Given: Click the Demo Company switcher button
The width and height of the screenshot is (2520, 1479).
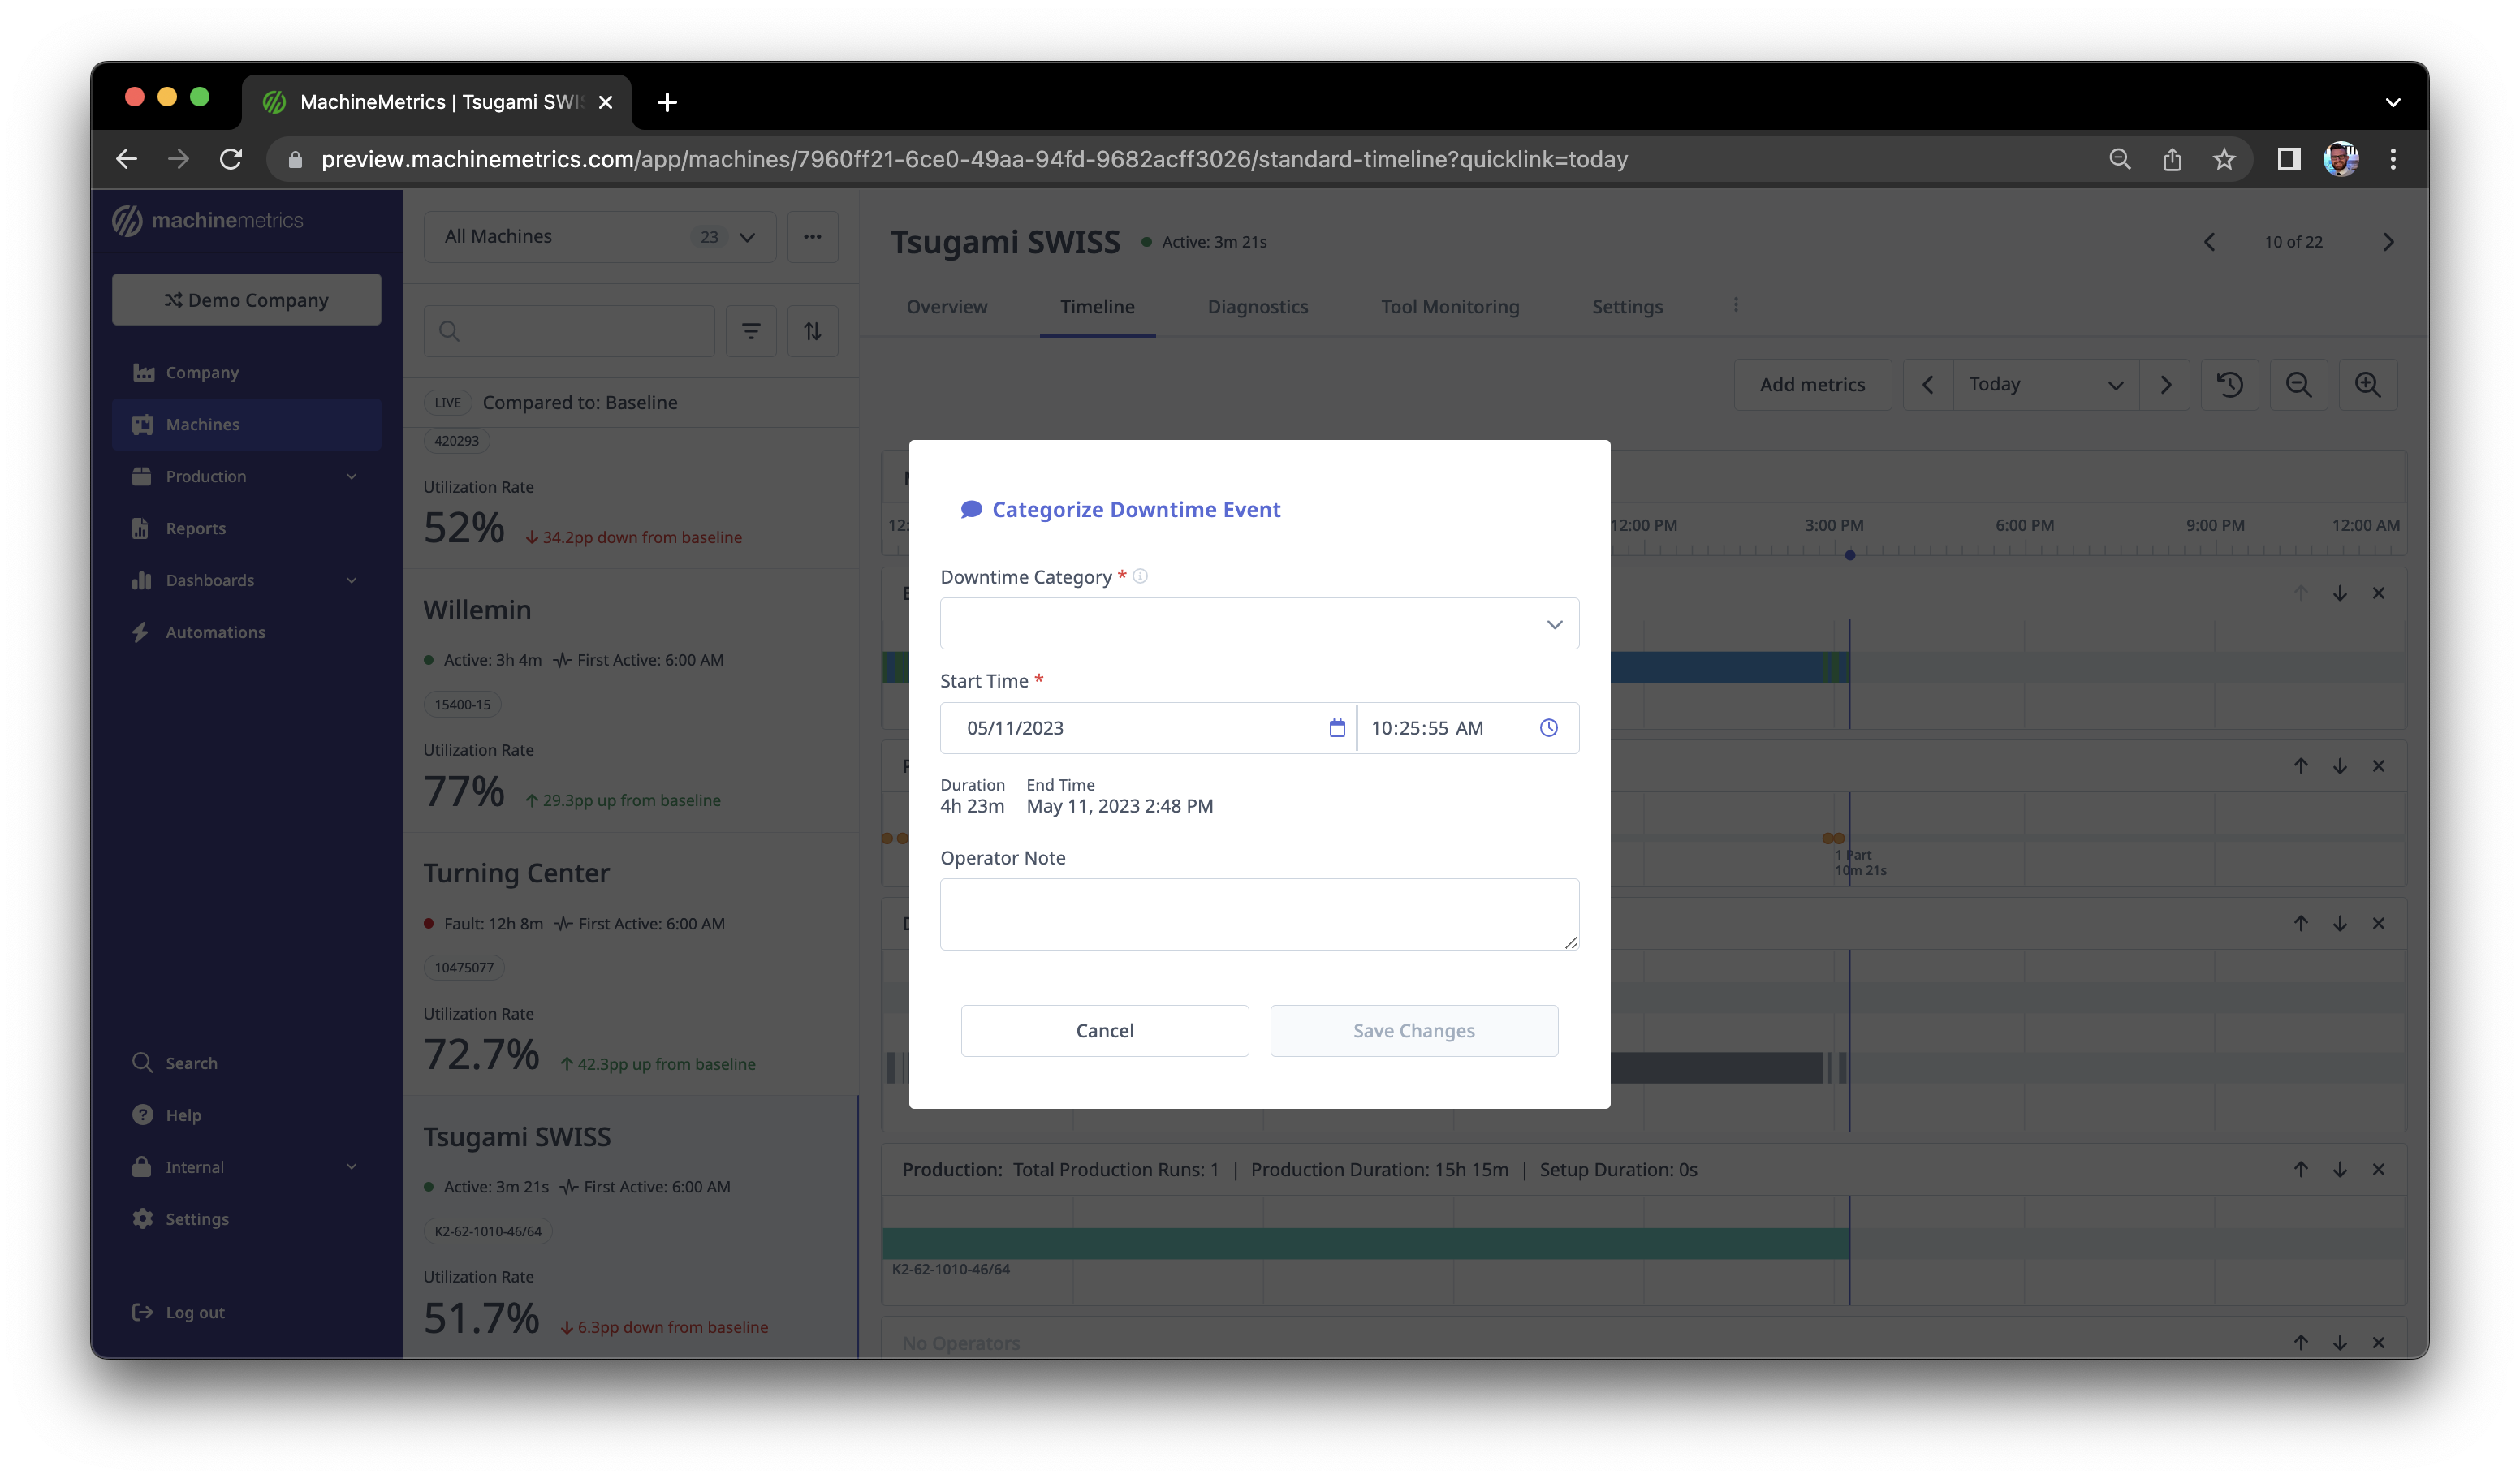Looking at the screenshot, I should click(x=246, y=299).
